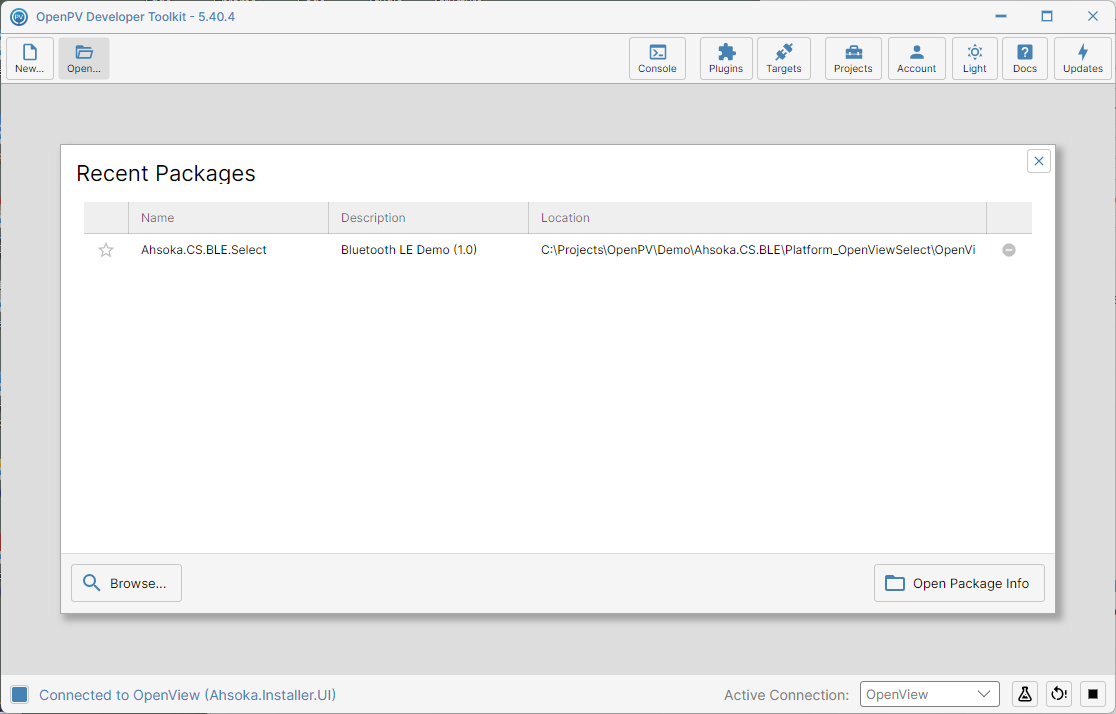Sort by the Name column header
The width and height of the screenshot is (1116, 714).
click(x=228, y=218)
